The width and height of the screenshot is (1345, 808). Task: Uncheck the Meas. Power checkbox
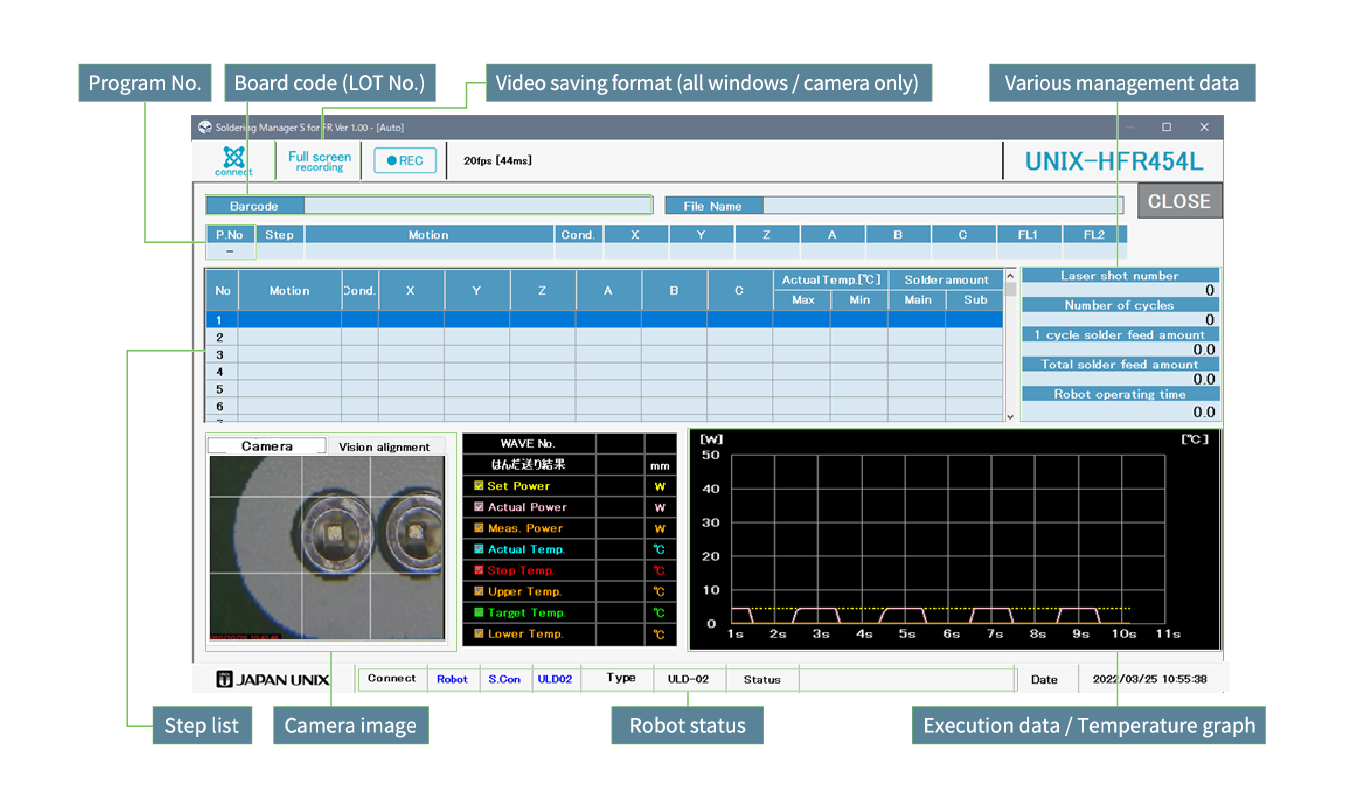479,528
